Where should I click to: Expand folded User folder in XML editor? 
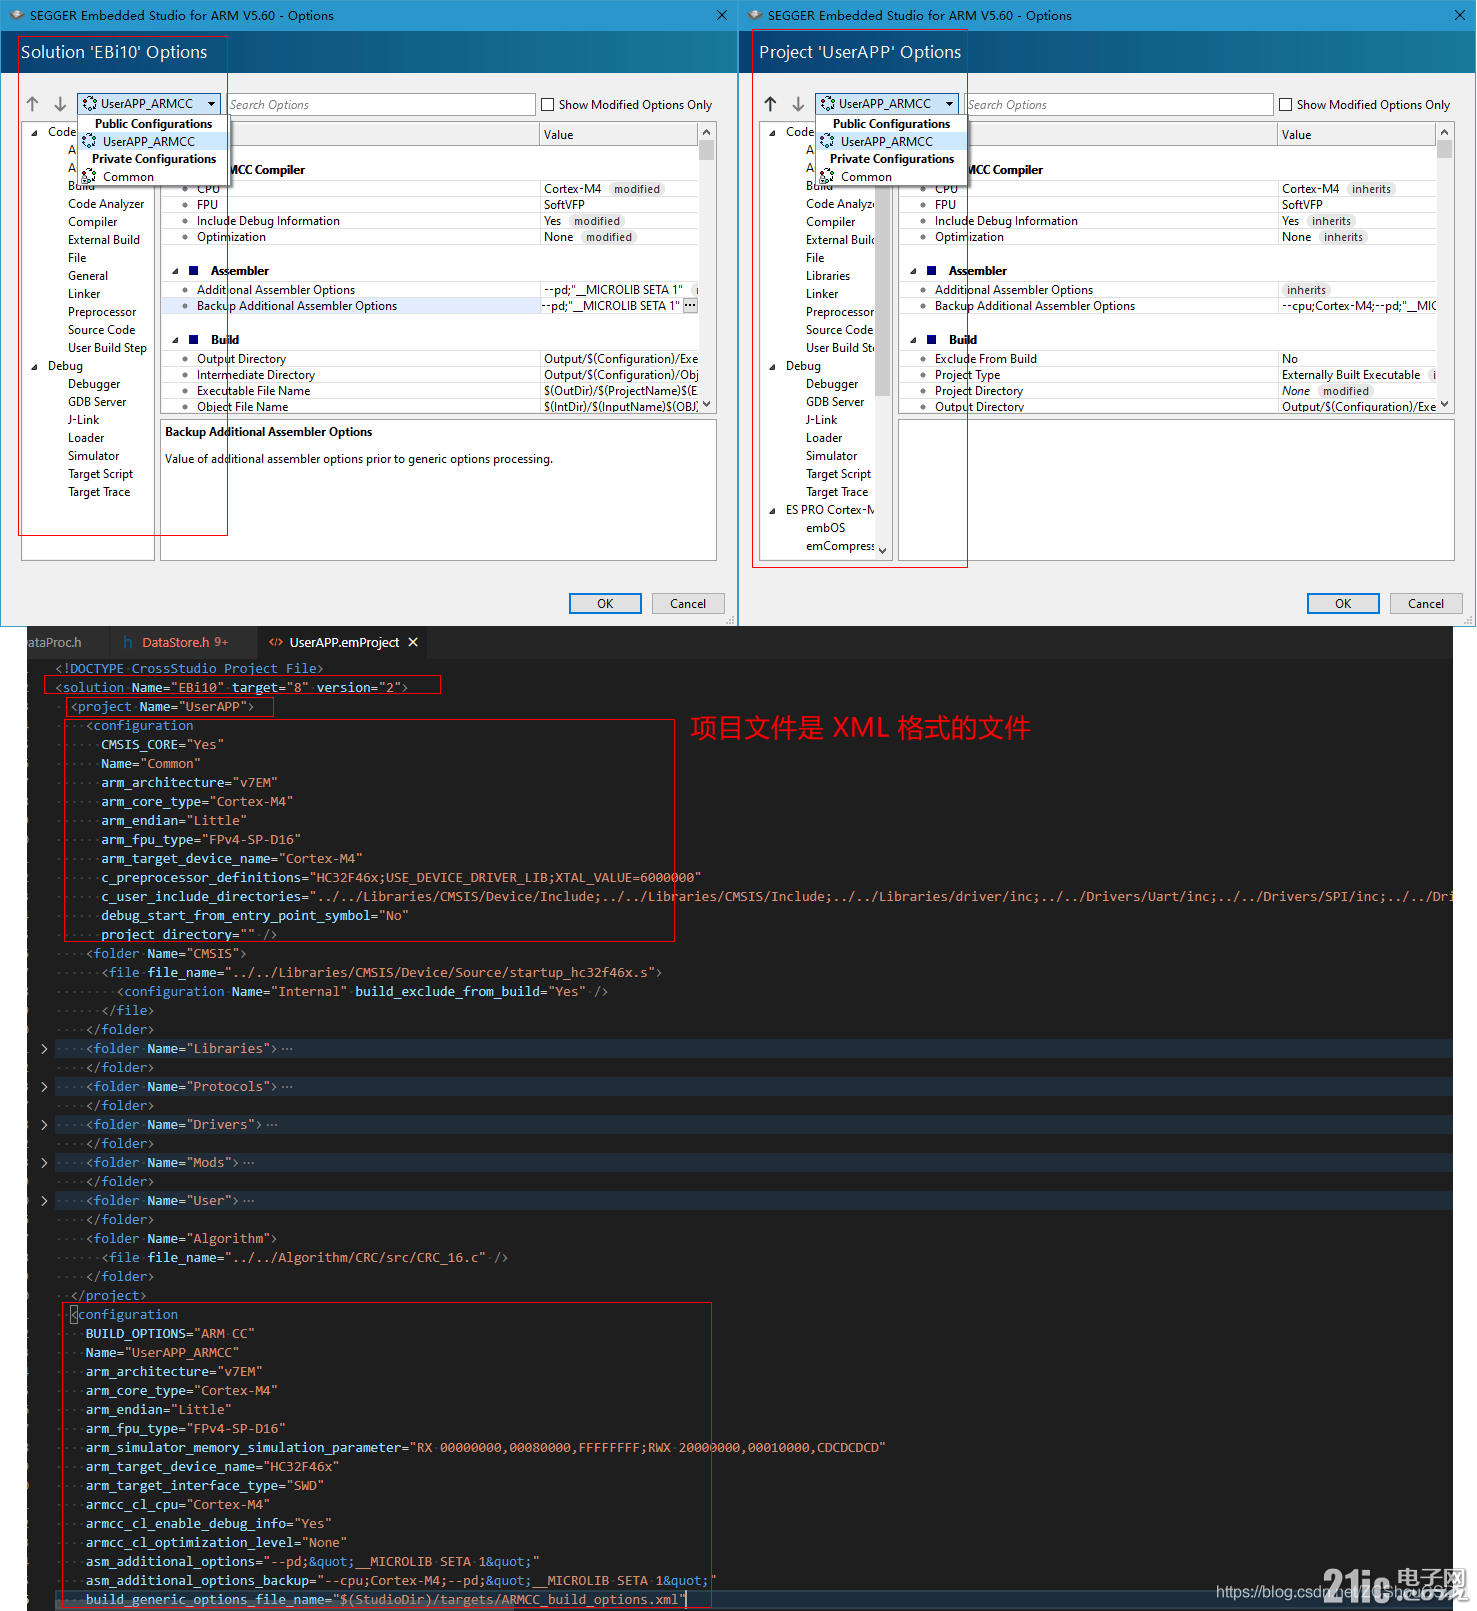coord(44,1201)
